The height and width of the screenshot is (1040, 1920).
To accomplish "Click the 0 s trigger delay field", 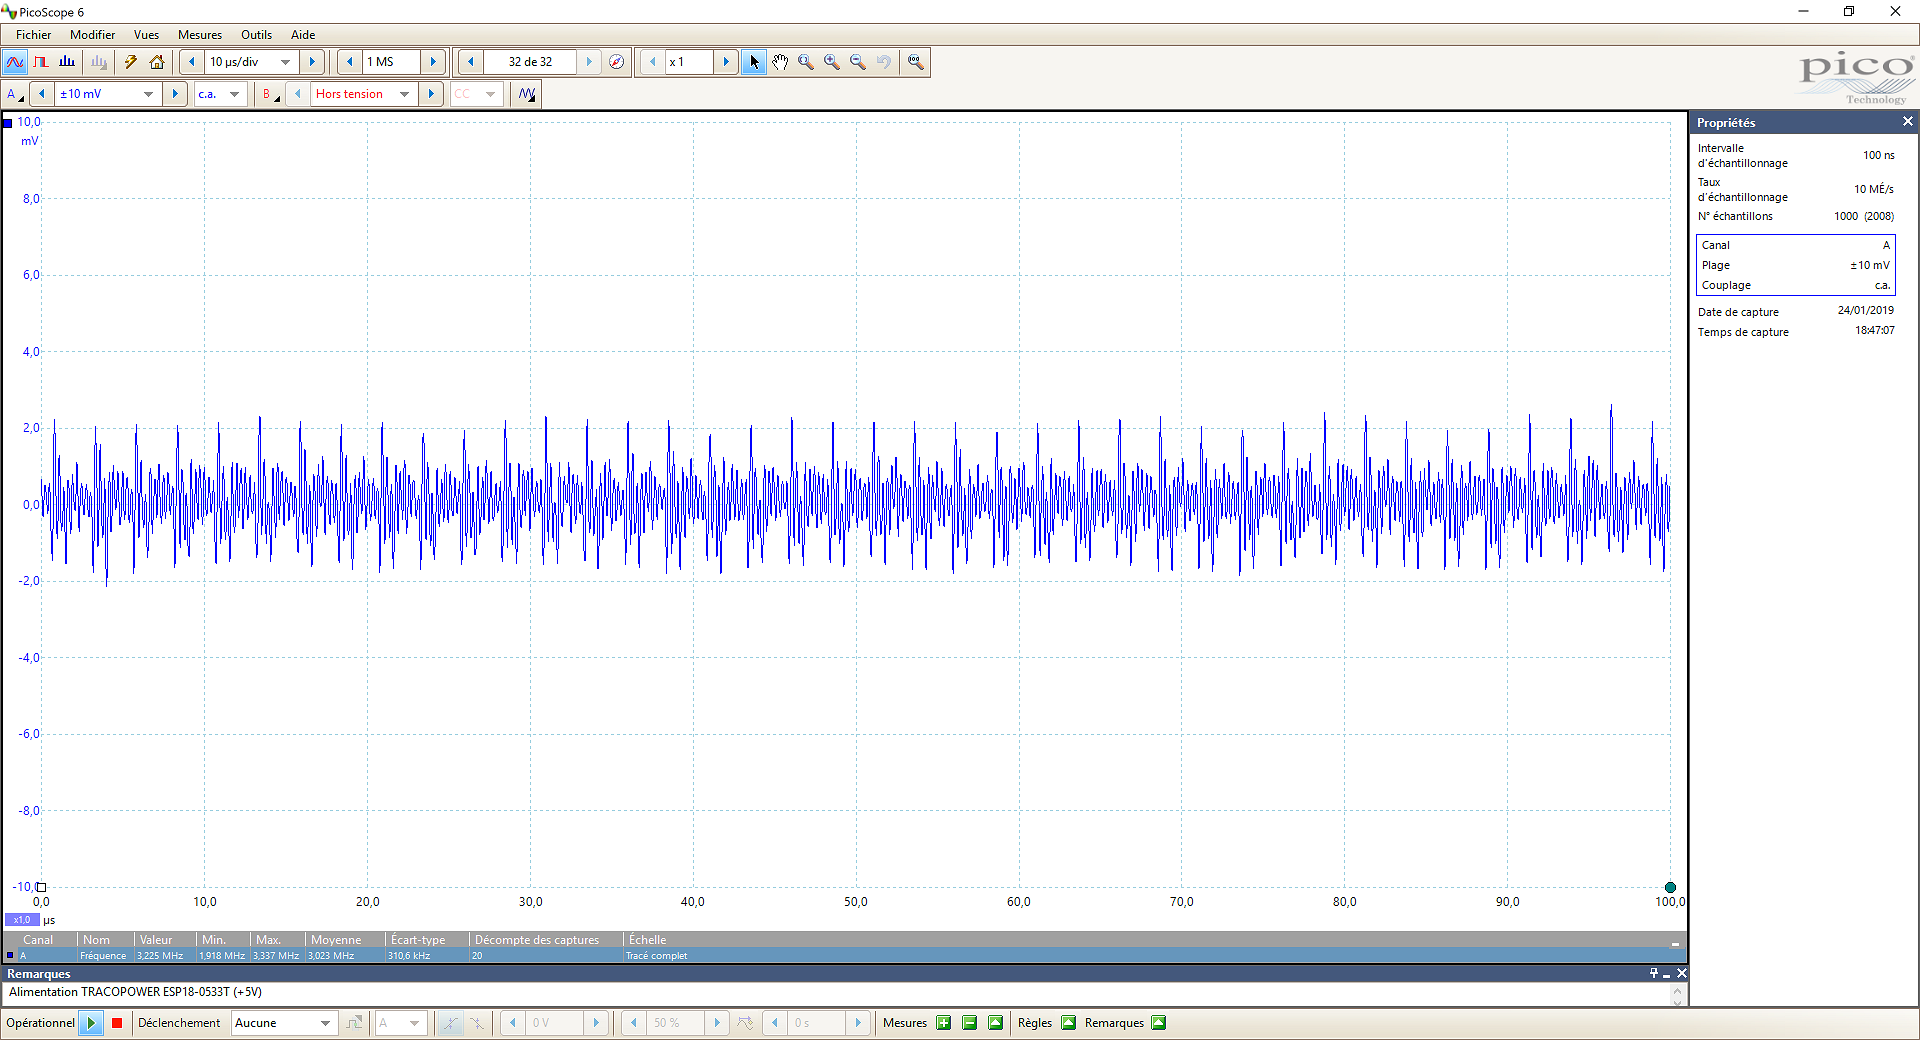I will (816, 1023).
